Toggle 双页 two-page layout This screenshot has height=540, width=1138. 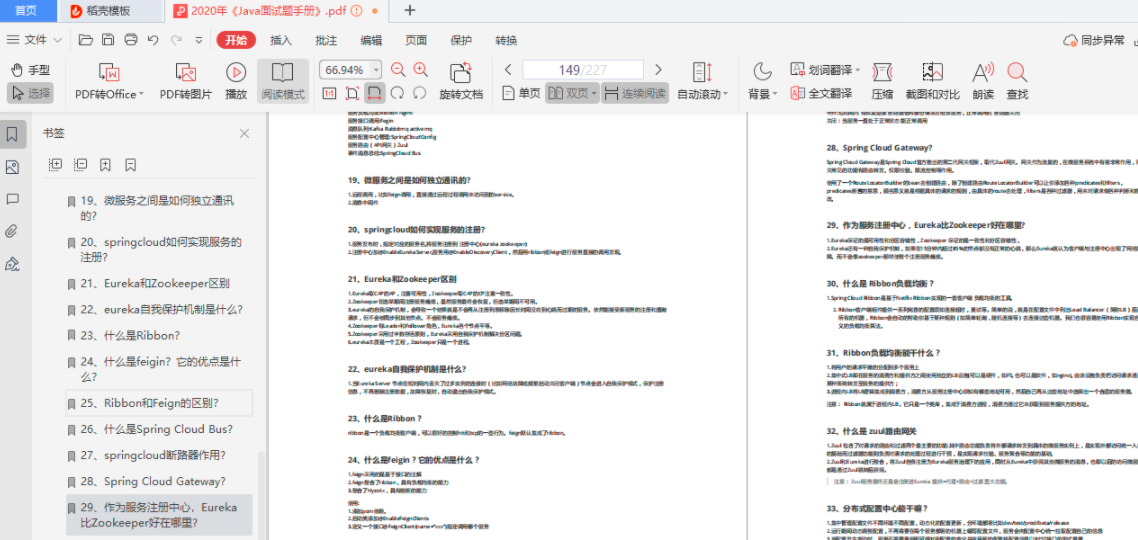568,93
